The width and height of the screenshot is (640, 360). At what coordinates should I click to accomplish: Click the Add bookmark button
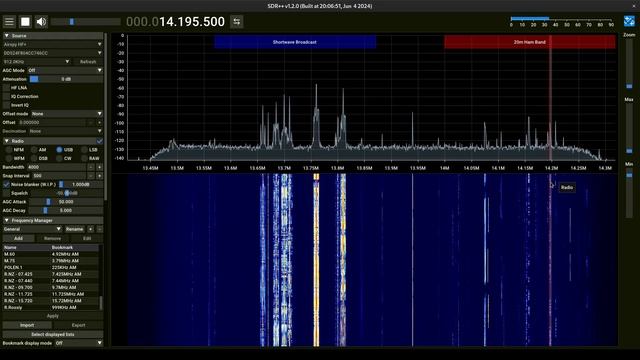point(18,238)
